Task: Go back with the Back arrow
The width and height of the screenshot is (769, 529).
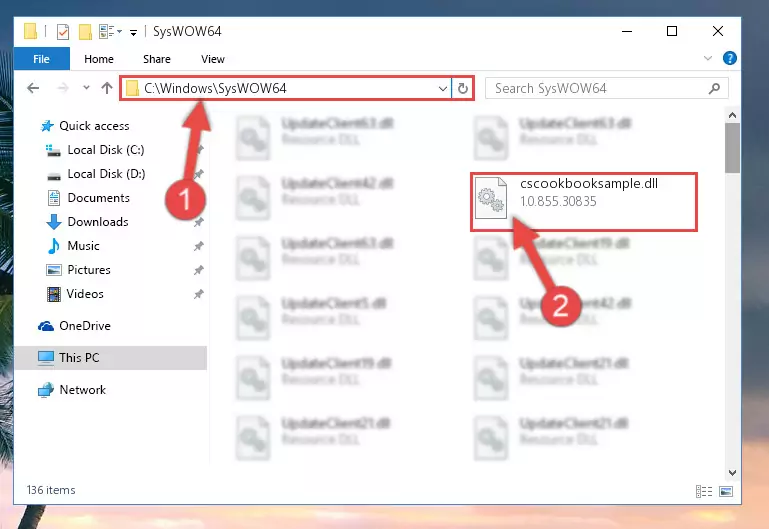Action: (33, 88)
